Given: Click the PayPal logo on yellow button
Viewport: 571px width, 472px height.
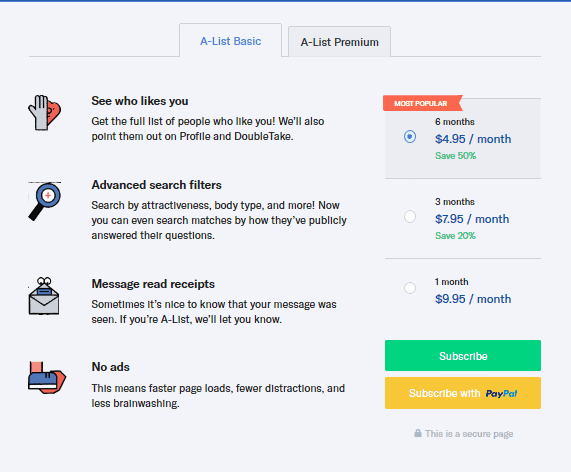Looking at the screenshot, I should [501, 393].
